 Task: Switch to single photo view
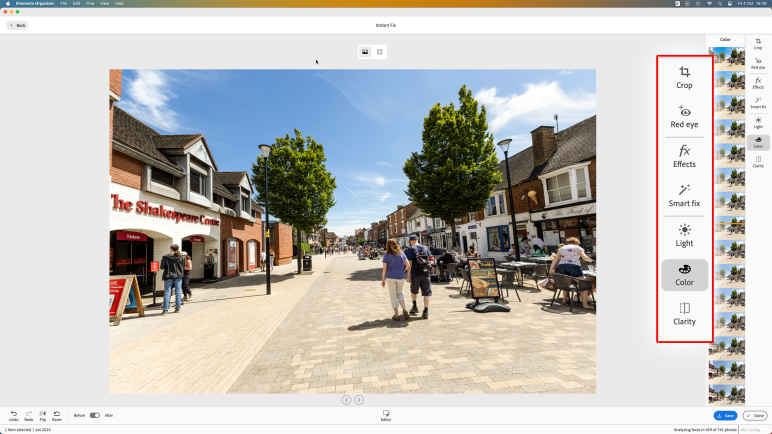[x=365, y=51]
